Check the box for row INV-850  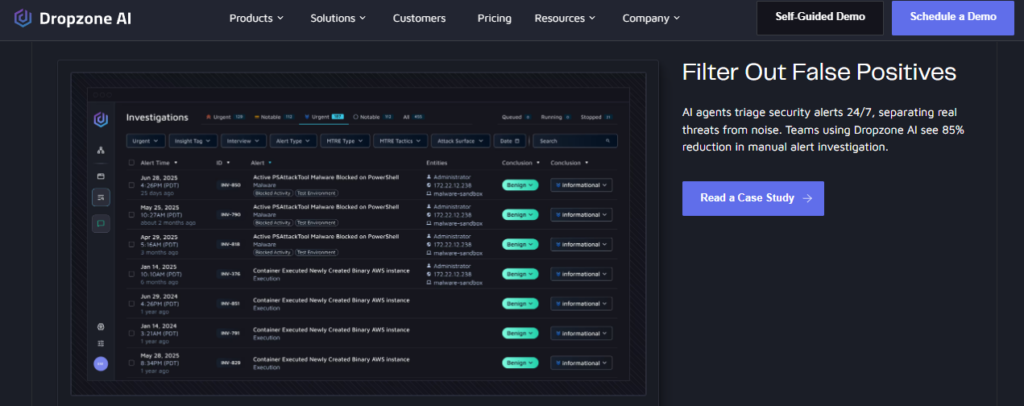[x=131, y=185]
